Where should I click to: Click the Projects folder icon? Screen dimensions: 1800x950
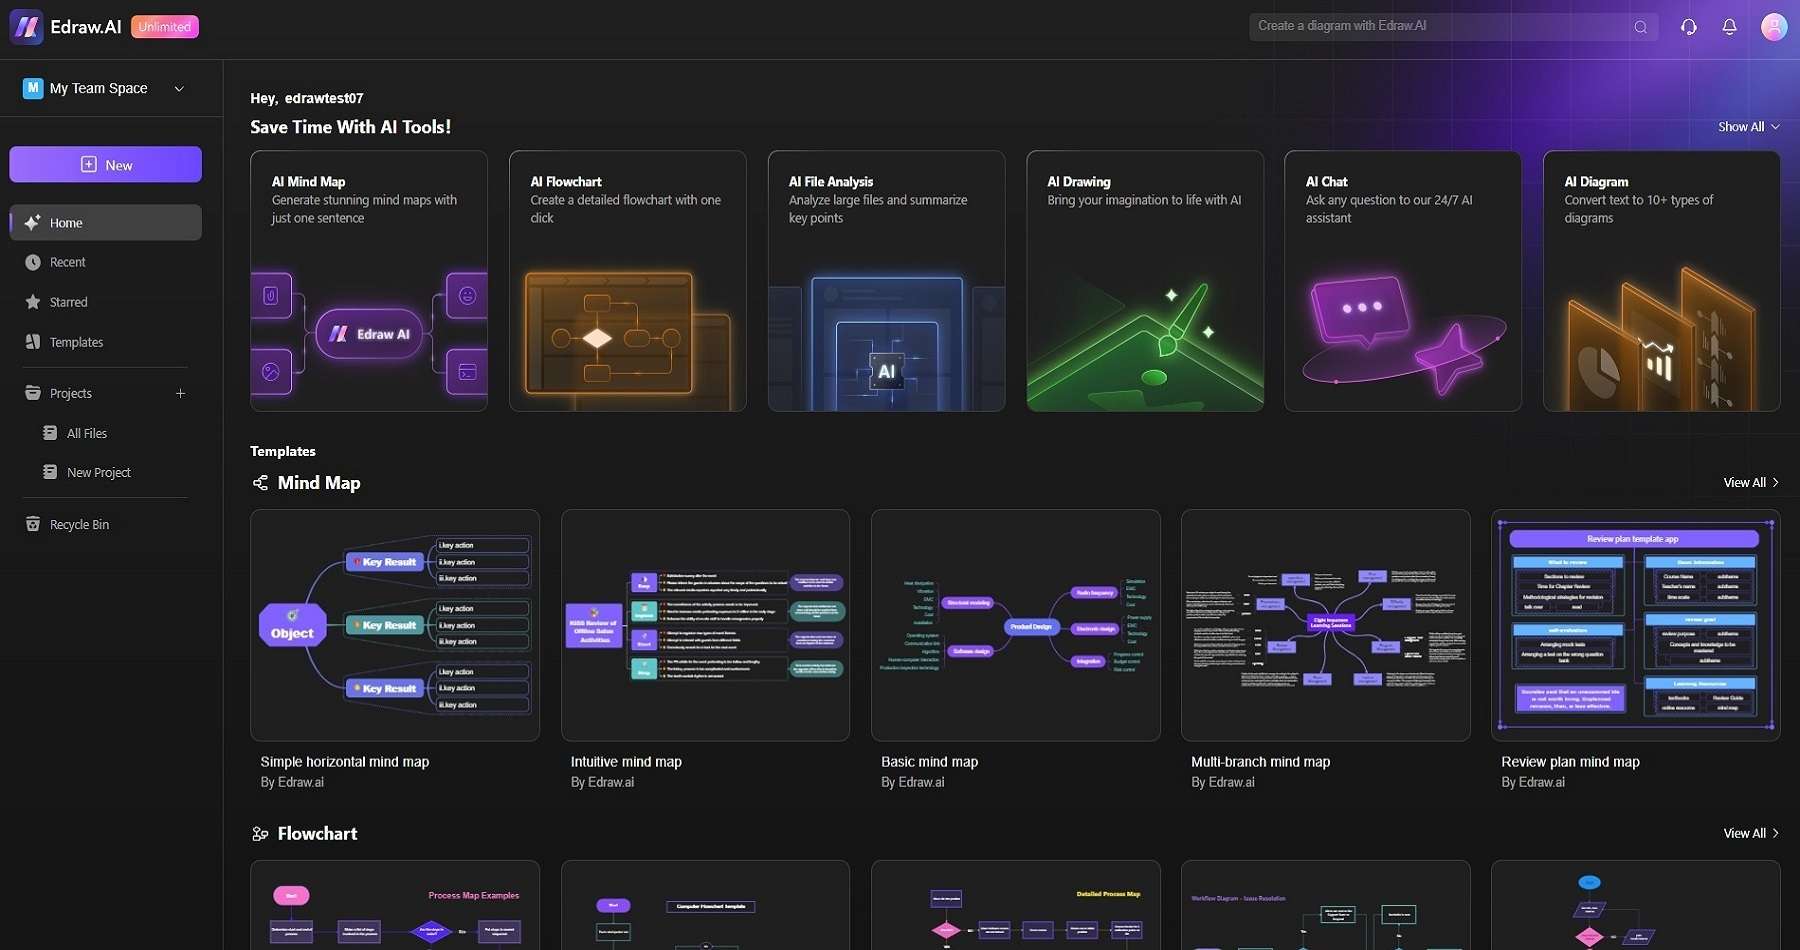pyautogui.click(x=33, y=393)
